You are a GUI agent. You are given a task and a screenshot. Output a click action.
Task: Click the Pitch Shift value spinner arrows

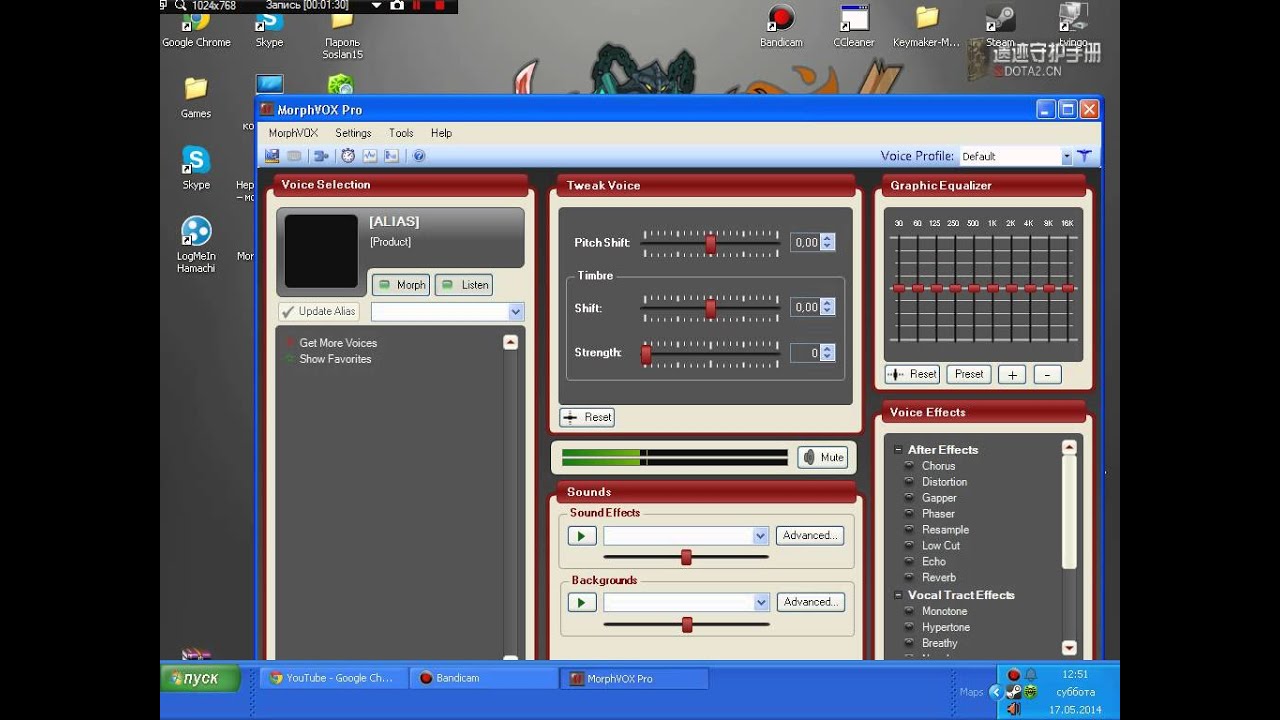pos(827,242)
